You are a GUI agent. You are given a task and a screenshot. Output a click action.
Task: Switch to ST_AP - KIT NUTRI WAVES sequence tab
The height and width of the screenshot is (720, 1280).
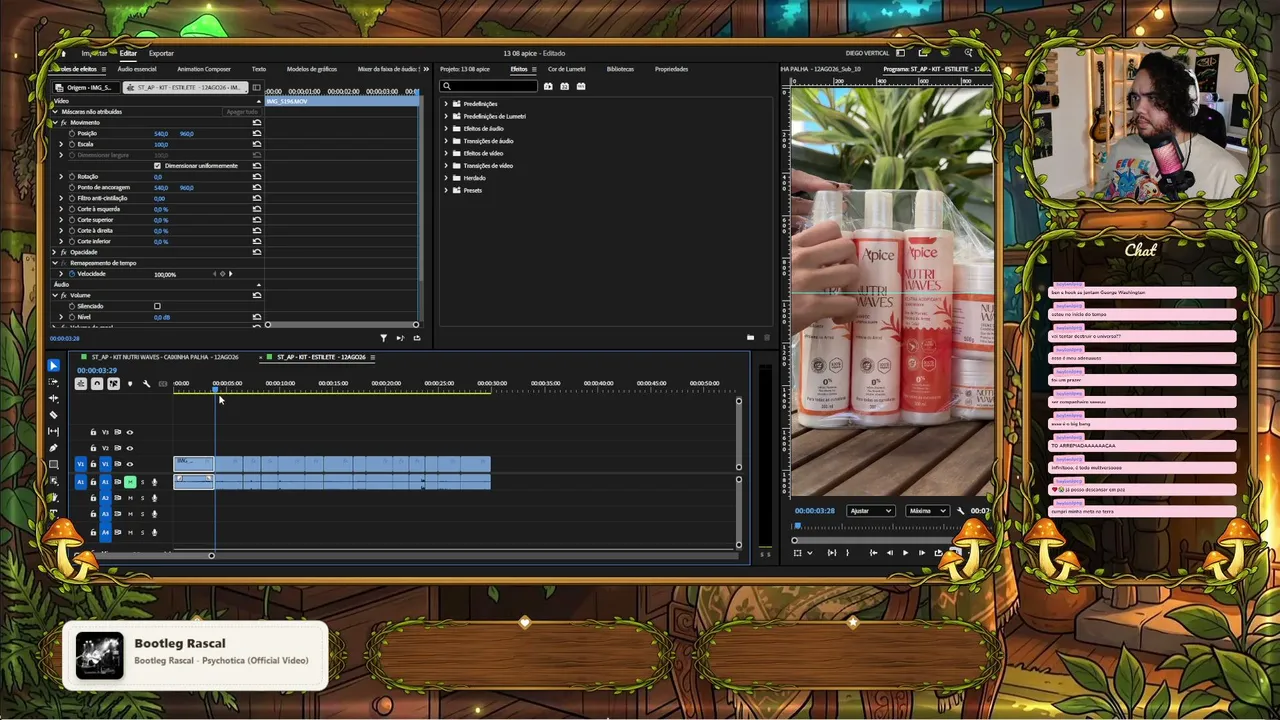(165, 357)
